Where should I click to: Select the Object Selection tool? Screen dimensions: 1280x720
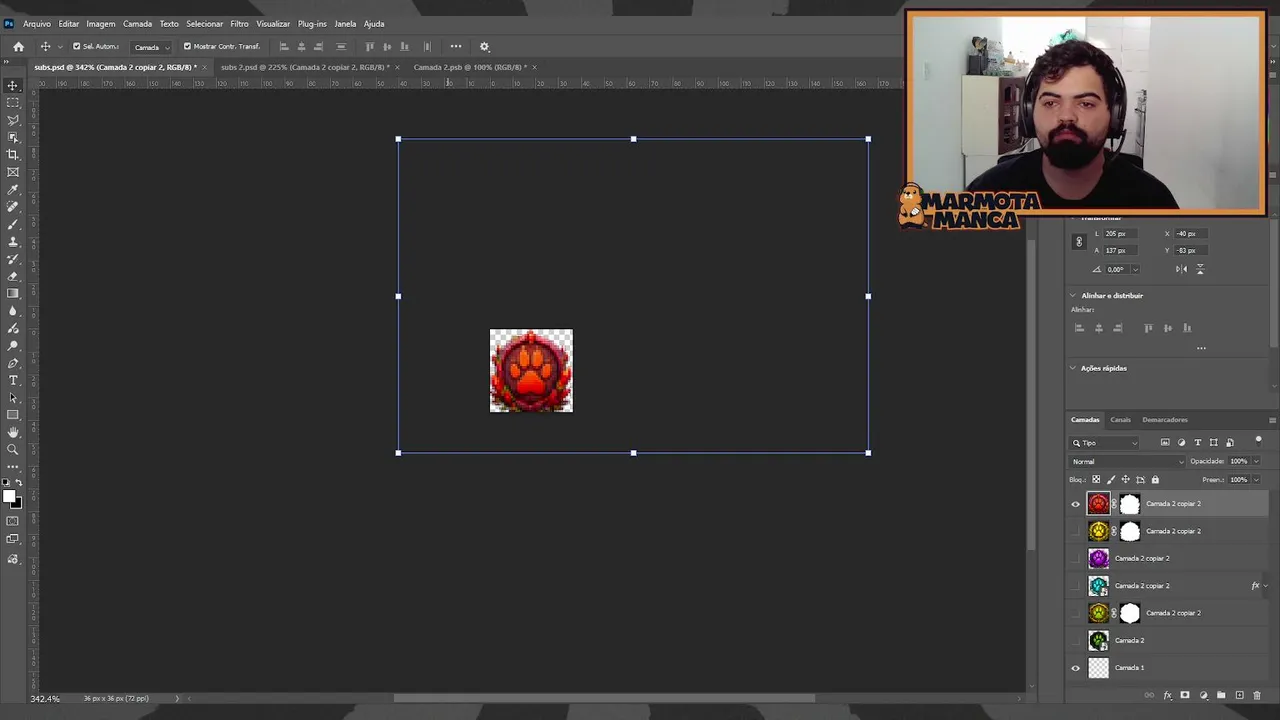13,137
